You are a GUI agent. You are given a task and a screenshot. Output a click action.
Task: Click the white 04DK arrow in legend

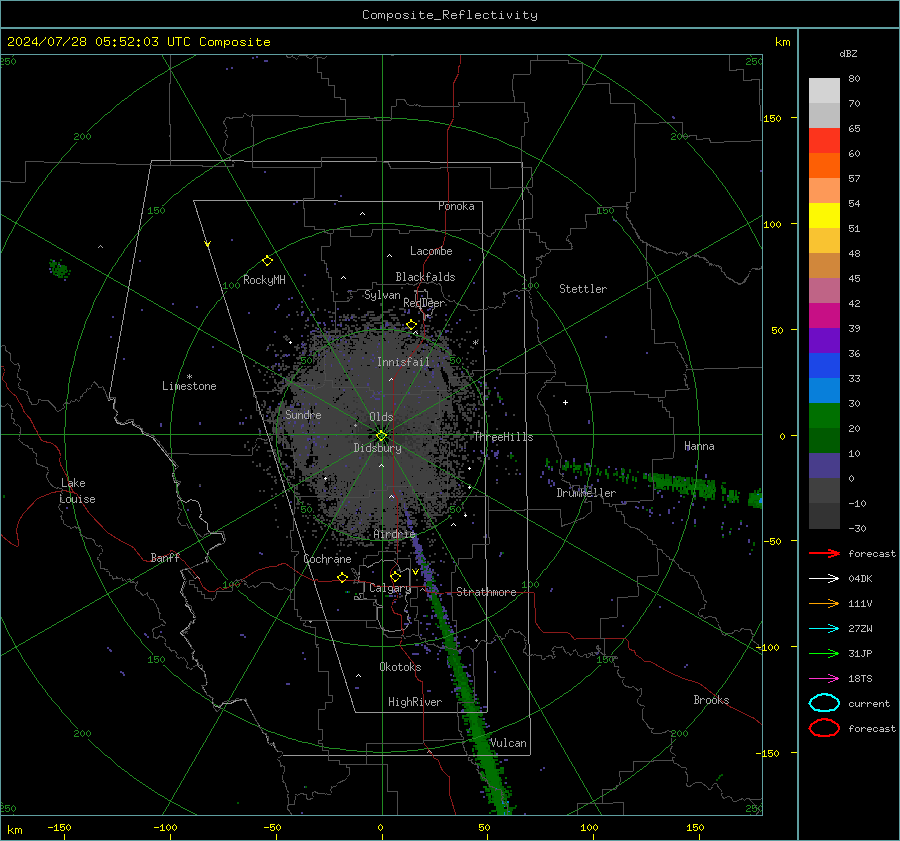click(824, 579)
